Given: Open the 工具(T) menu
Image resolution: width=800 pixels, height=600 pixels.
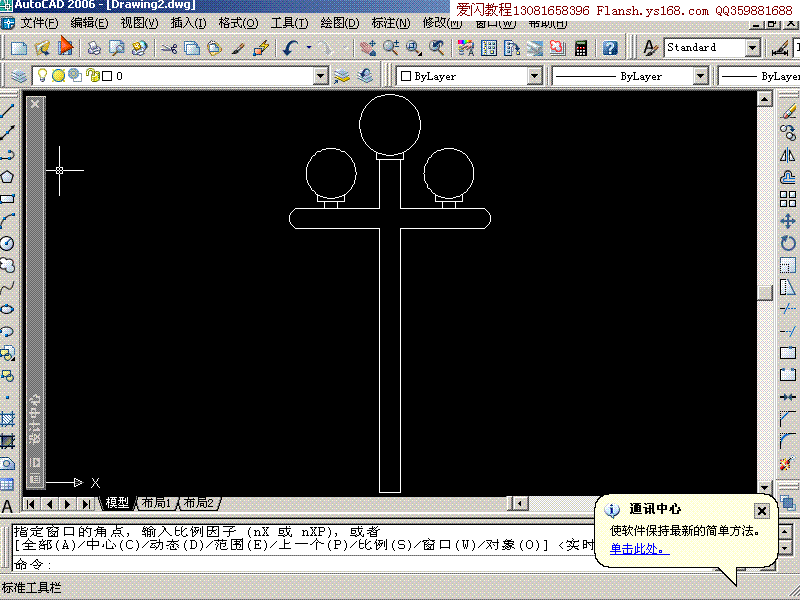Looking at the screenshot, I should coord(289,23).
